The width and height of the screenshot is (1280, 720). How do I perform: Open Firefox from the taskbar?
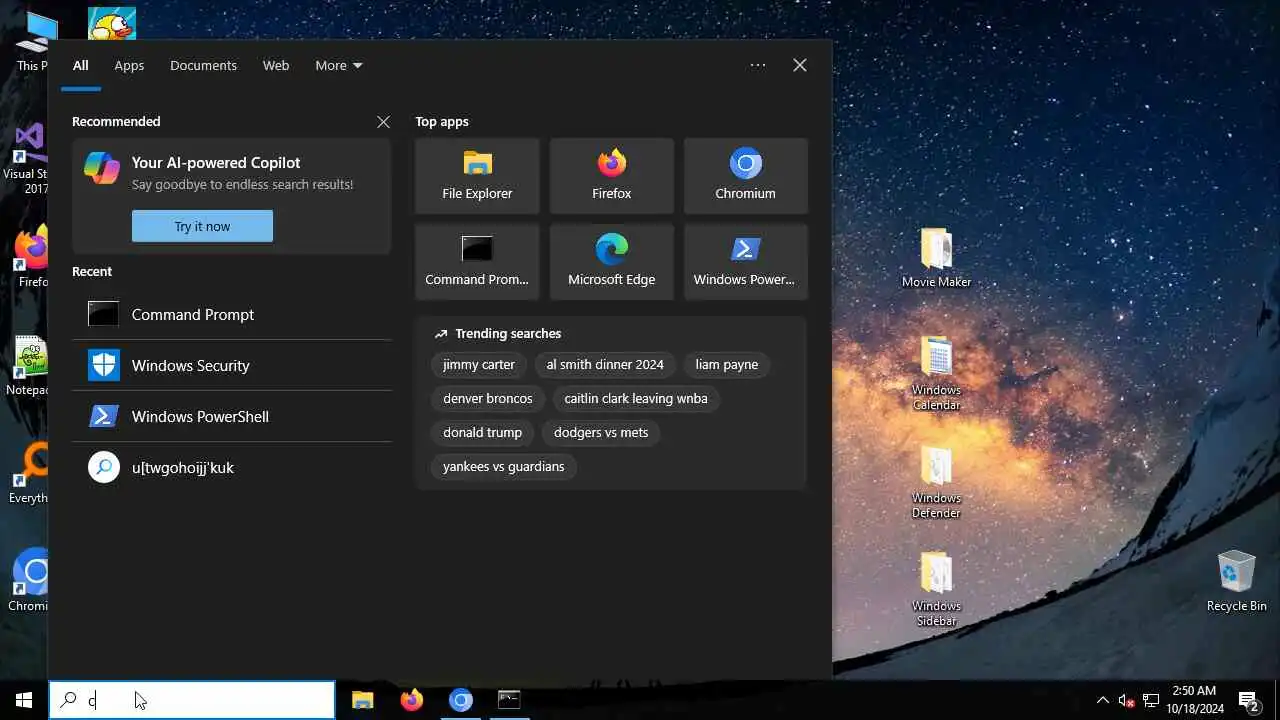coord(411,700)
